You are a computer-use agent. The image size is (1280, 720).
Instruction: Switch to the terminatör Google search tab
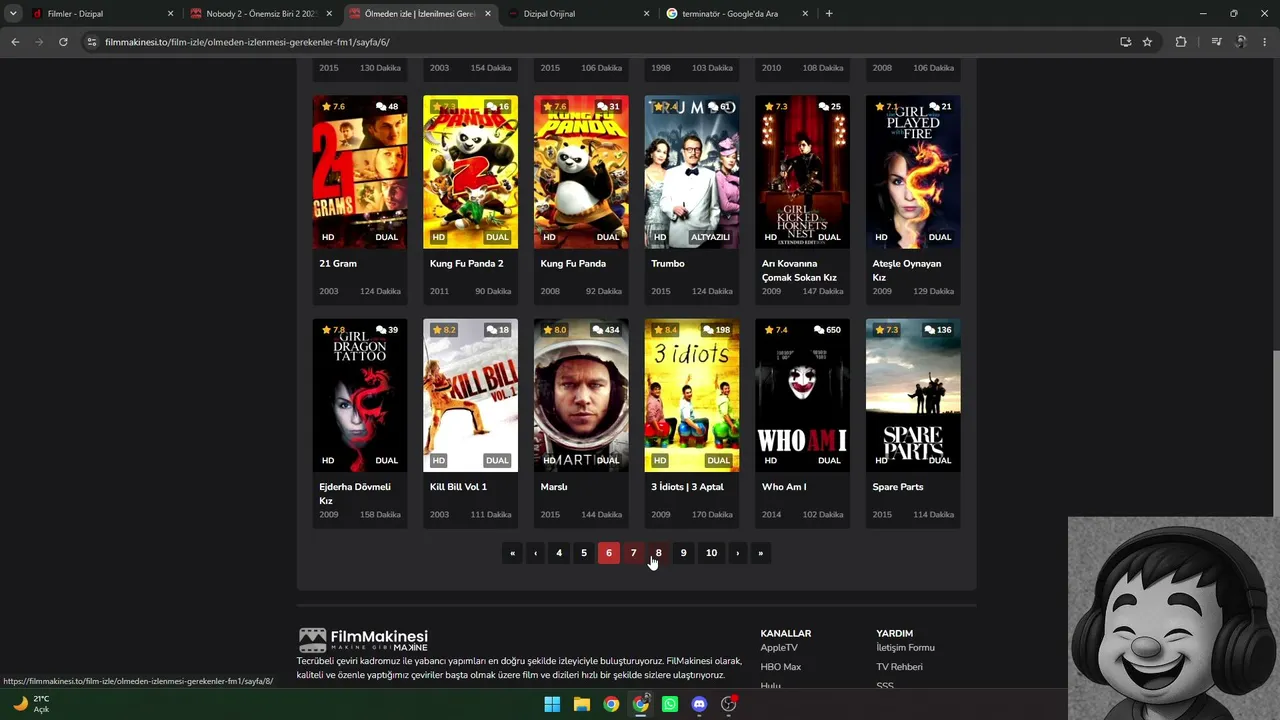736,14
